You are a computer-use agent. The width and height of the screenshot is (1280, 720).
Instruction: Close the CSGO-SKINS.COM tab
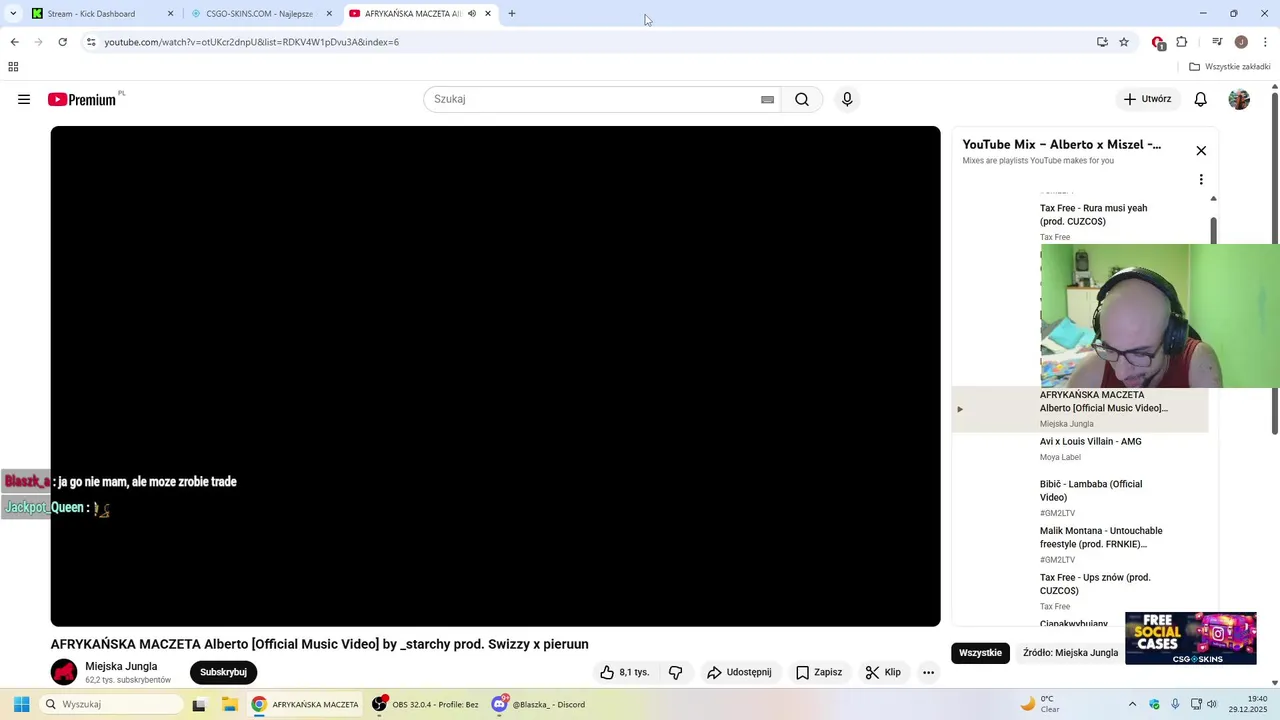click(329, 14)
